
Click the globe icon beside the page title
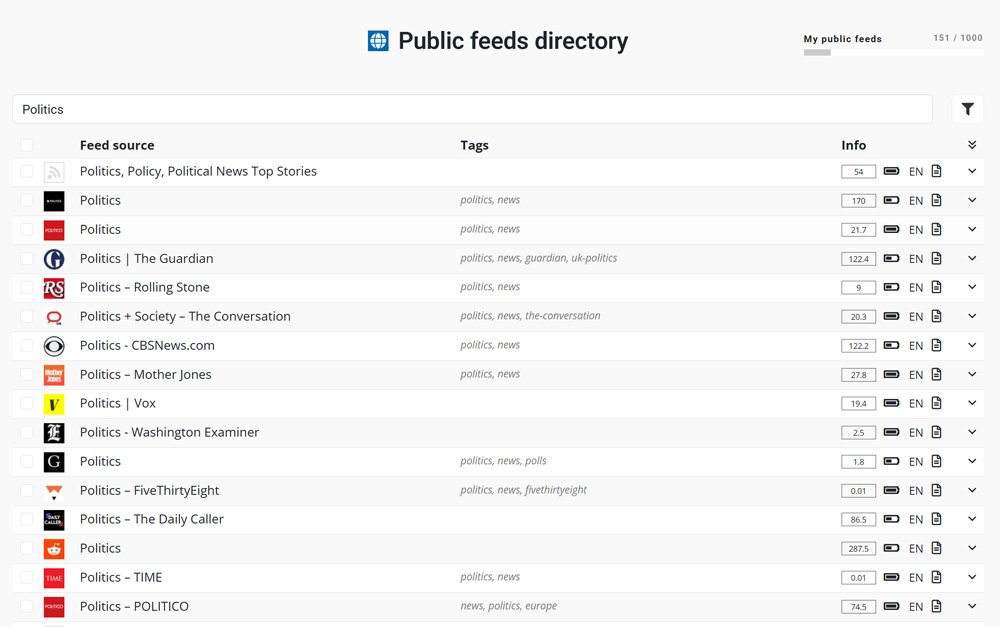pos(378,41)
